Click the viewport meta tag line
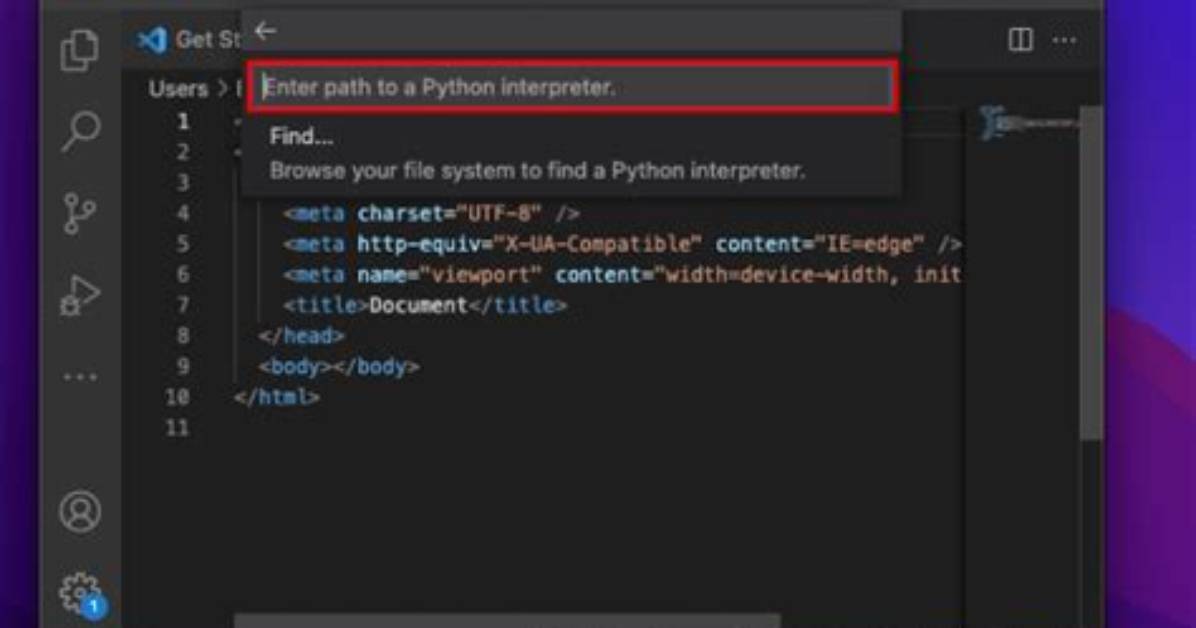The width and height of the screenshot is (1196, 628). pos(622,275)
